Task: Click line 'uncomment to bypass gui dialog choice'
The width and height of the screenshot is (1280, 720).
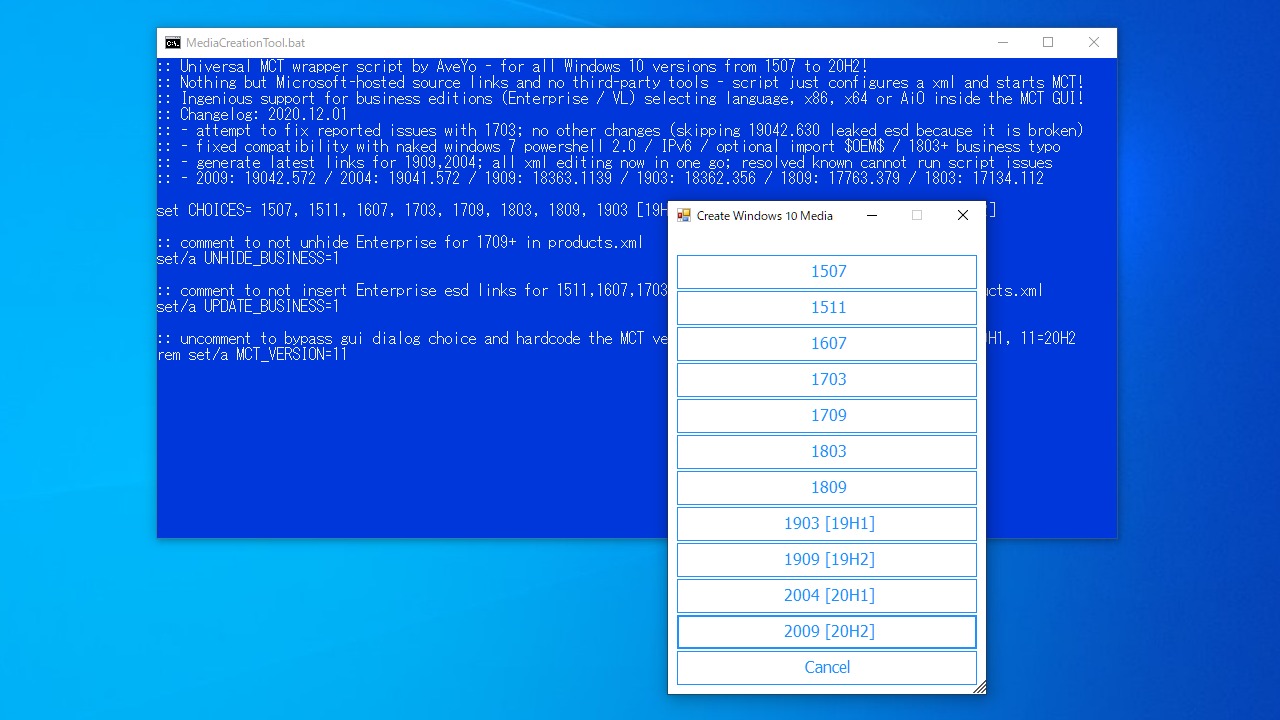Action: (412, 338)
